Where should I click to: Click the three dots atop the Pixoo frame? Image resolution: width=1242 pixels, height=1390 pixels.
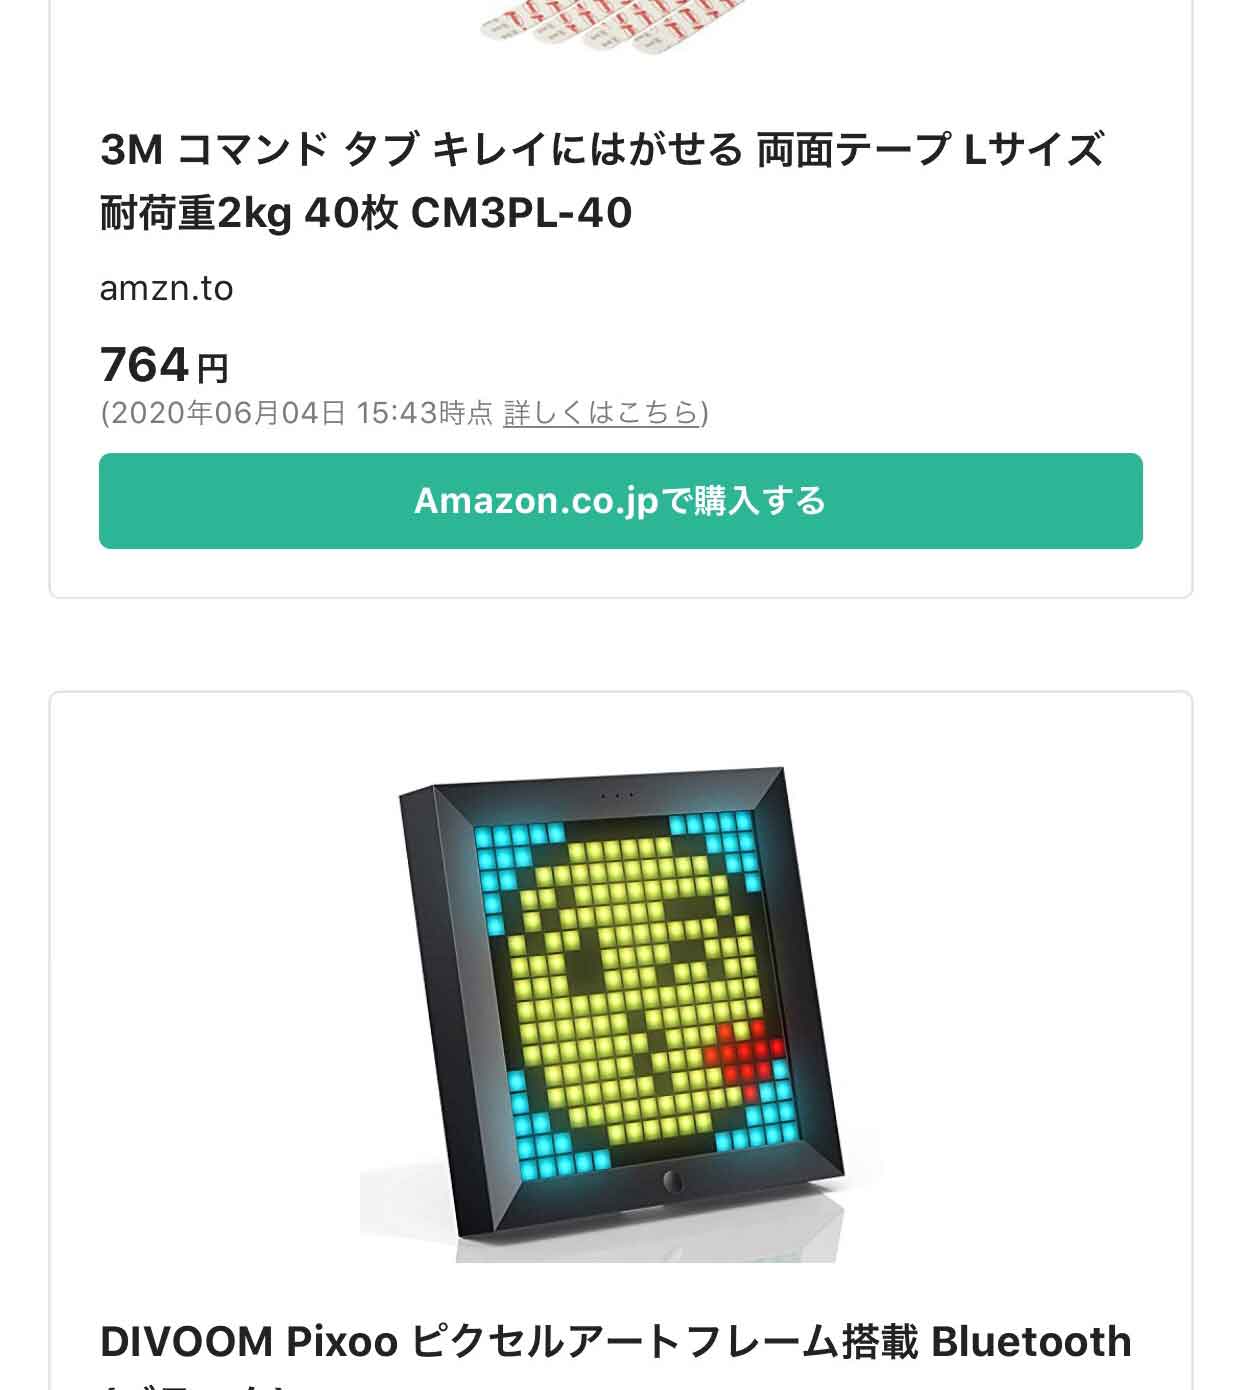(618, 796)
